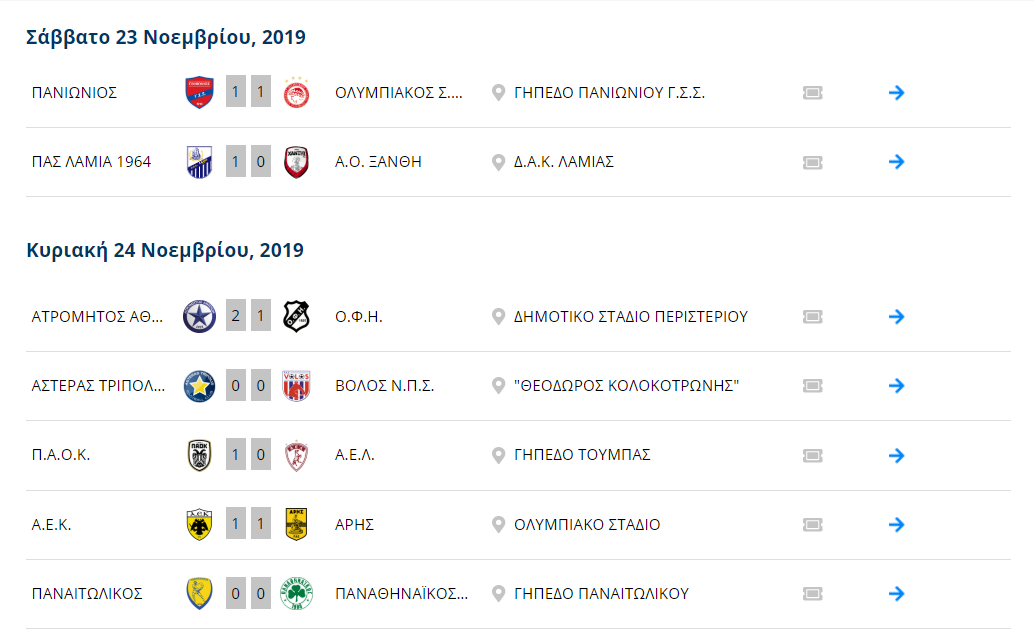Click ΑΣΤΕΡΑΣ ΤΡΙΠΟΛ... team name
Viewport: 1034px width, 629px height.
pyautogui.click(x=98, y=386)
